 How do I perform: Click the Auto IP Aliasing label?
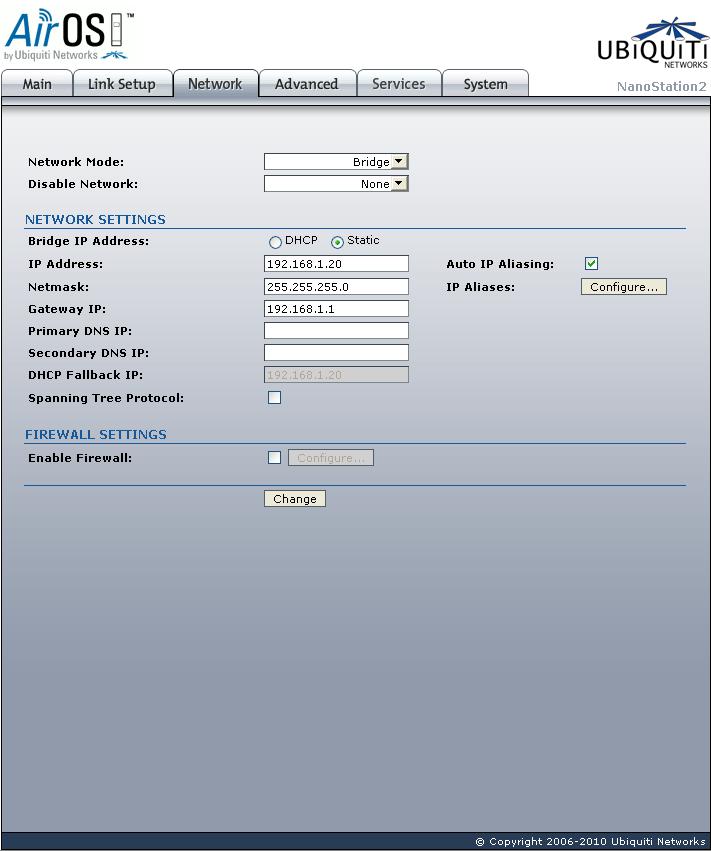[500, 264]
